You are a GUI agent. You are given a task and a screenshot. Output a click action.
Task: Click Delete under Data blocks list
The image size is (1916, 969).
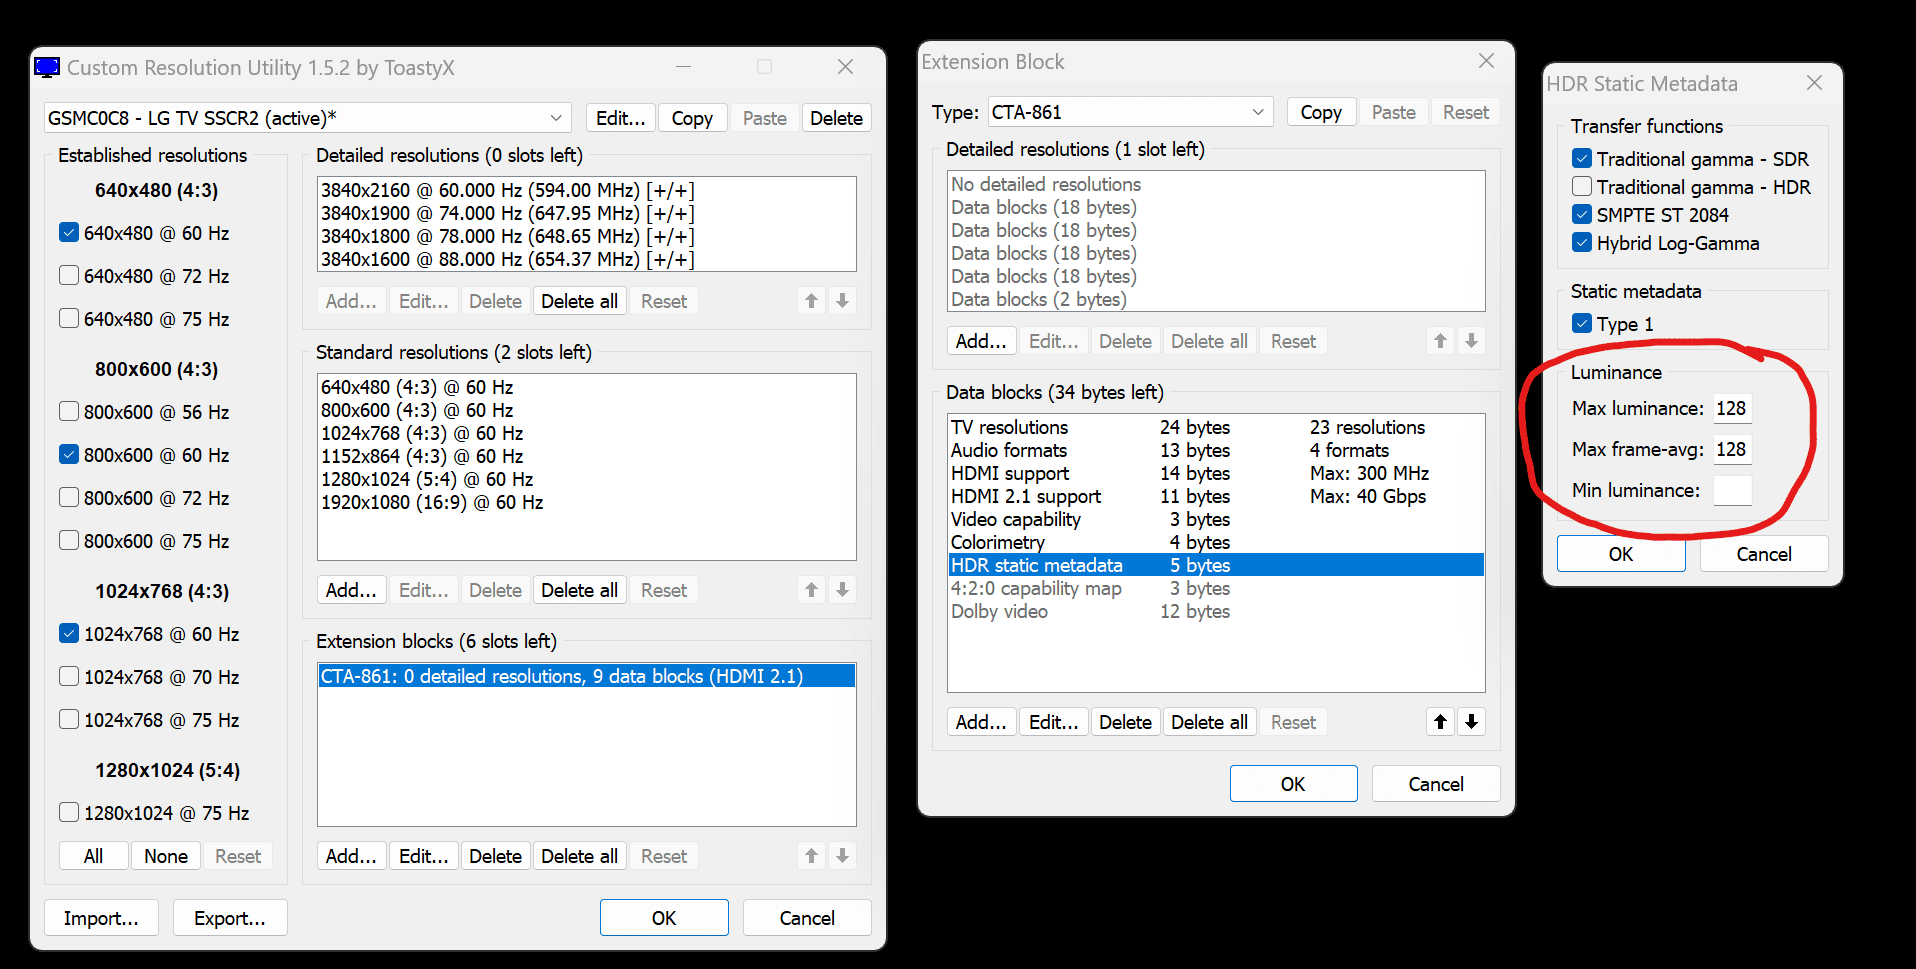point(1126,722)
